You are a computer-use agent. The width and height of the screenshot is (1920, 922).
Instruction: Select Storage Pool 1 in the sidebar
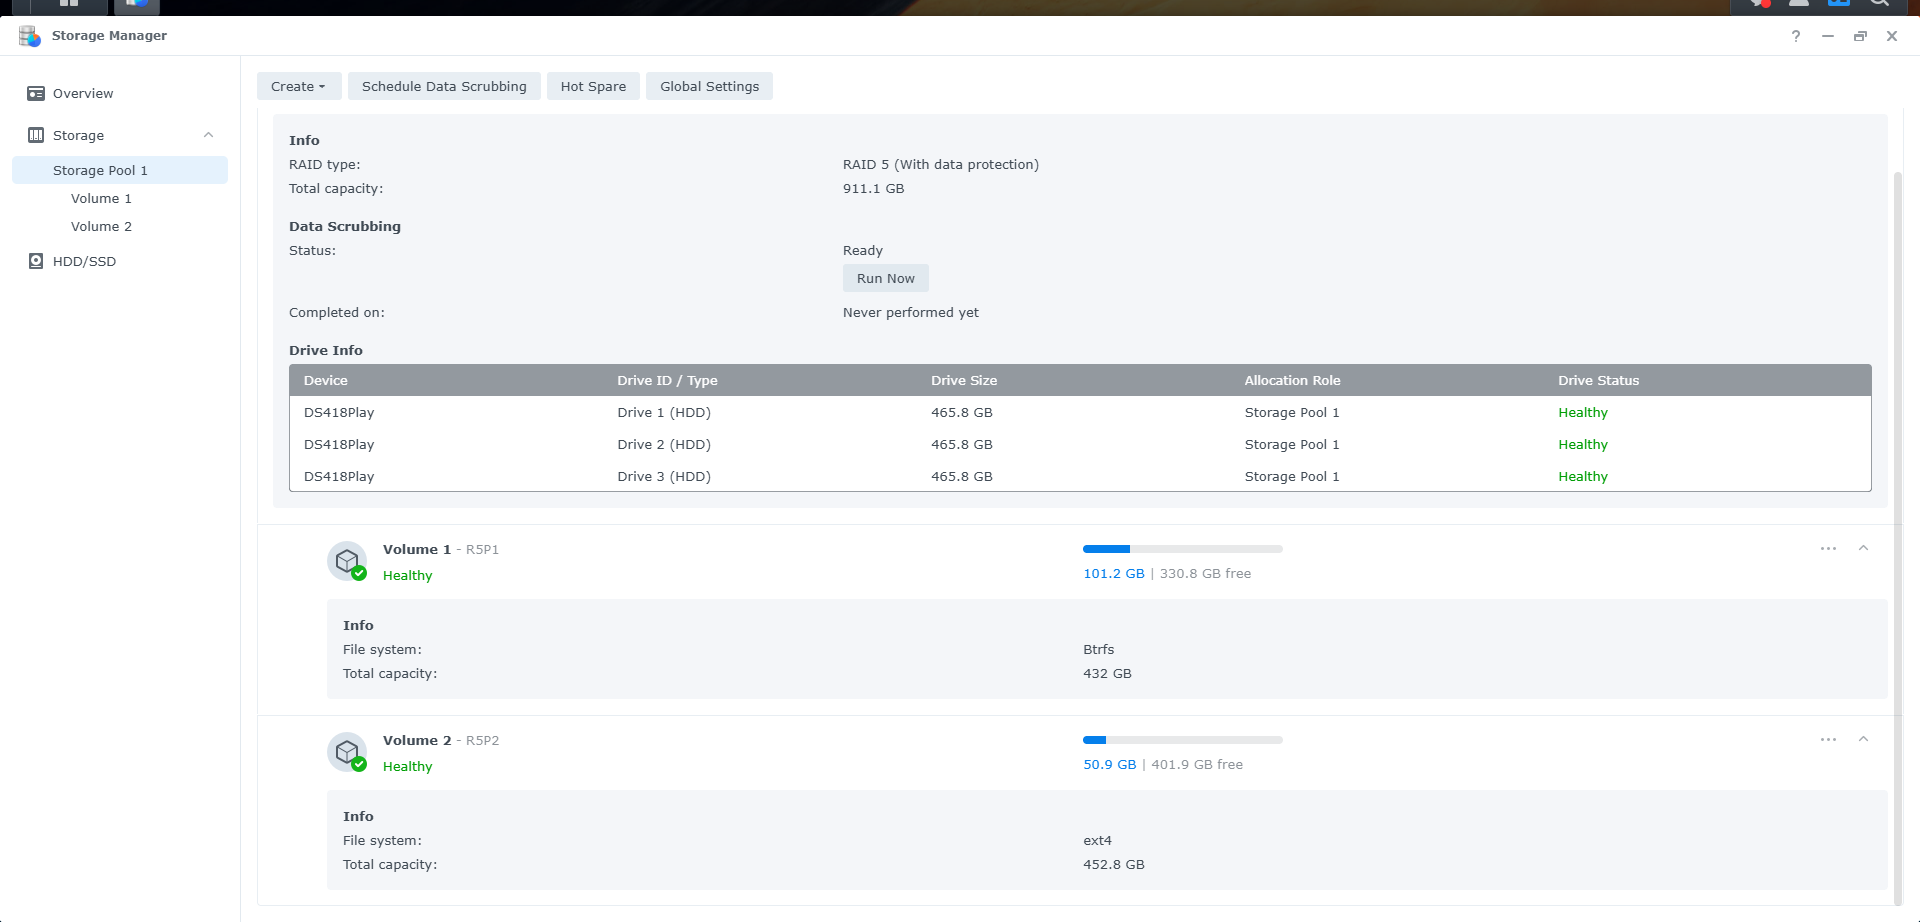120,170
